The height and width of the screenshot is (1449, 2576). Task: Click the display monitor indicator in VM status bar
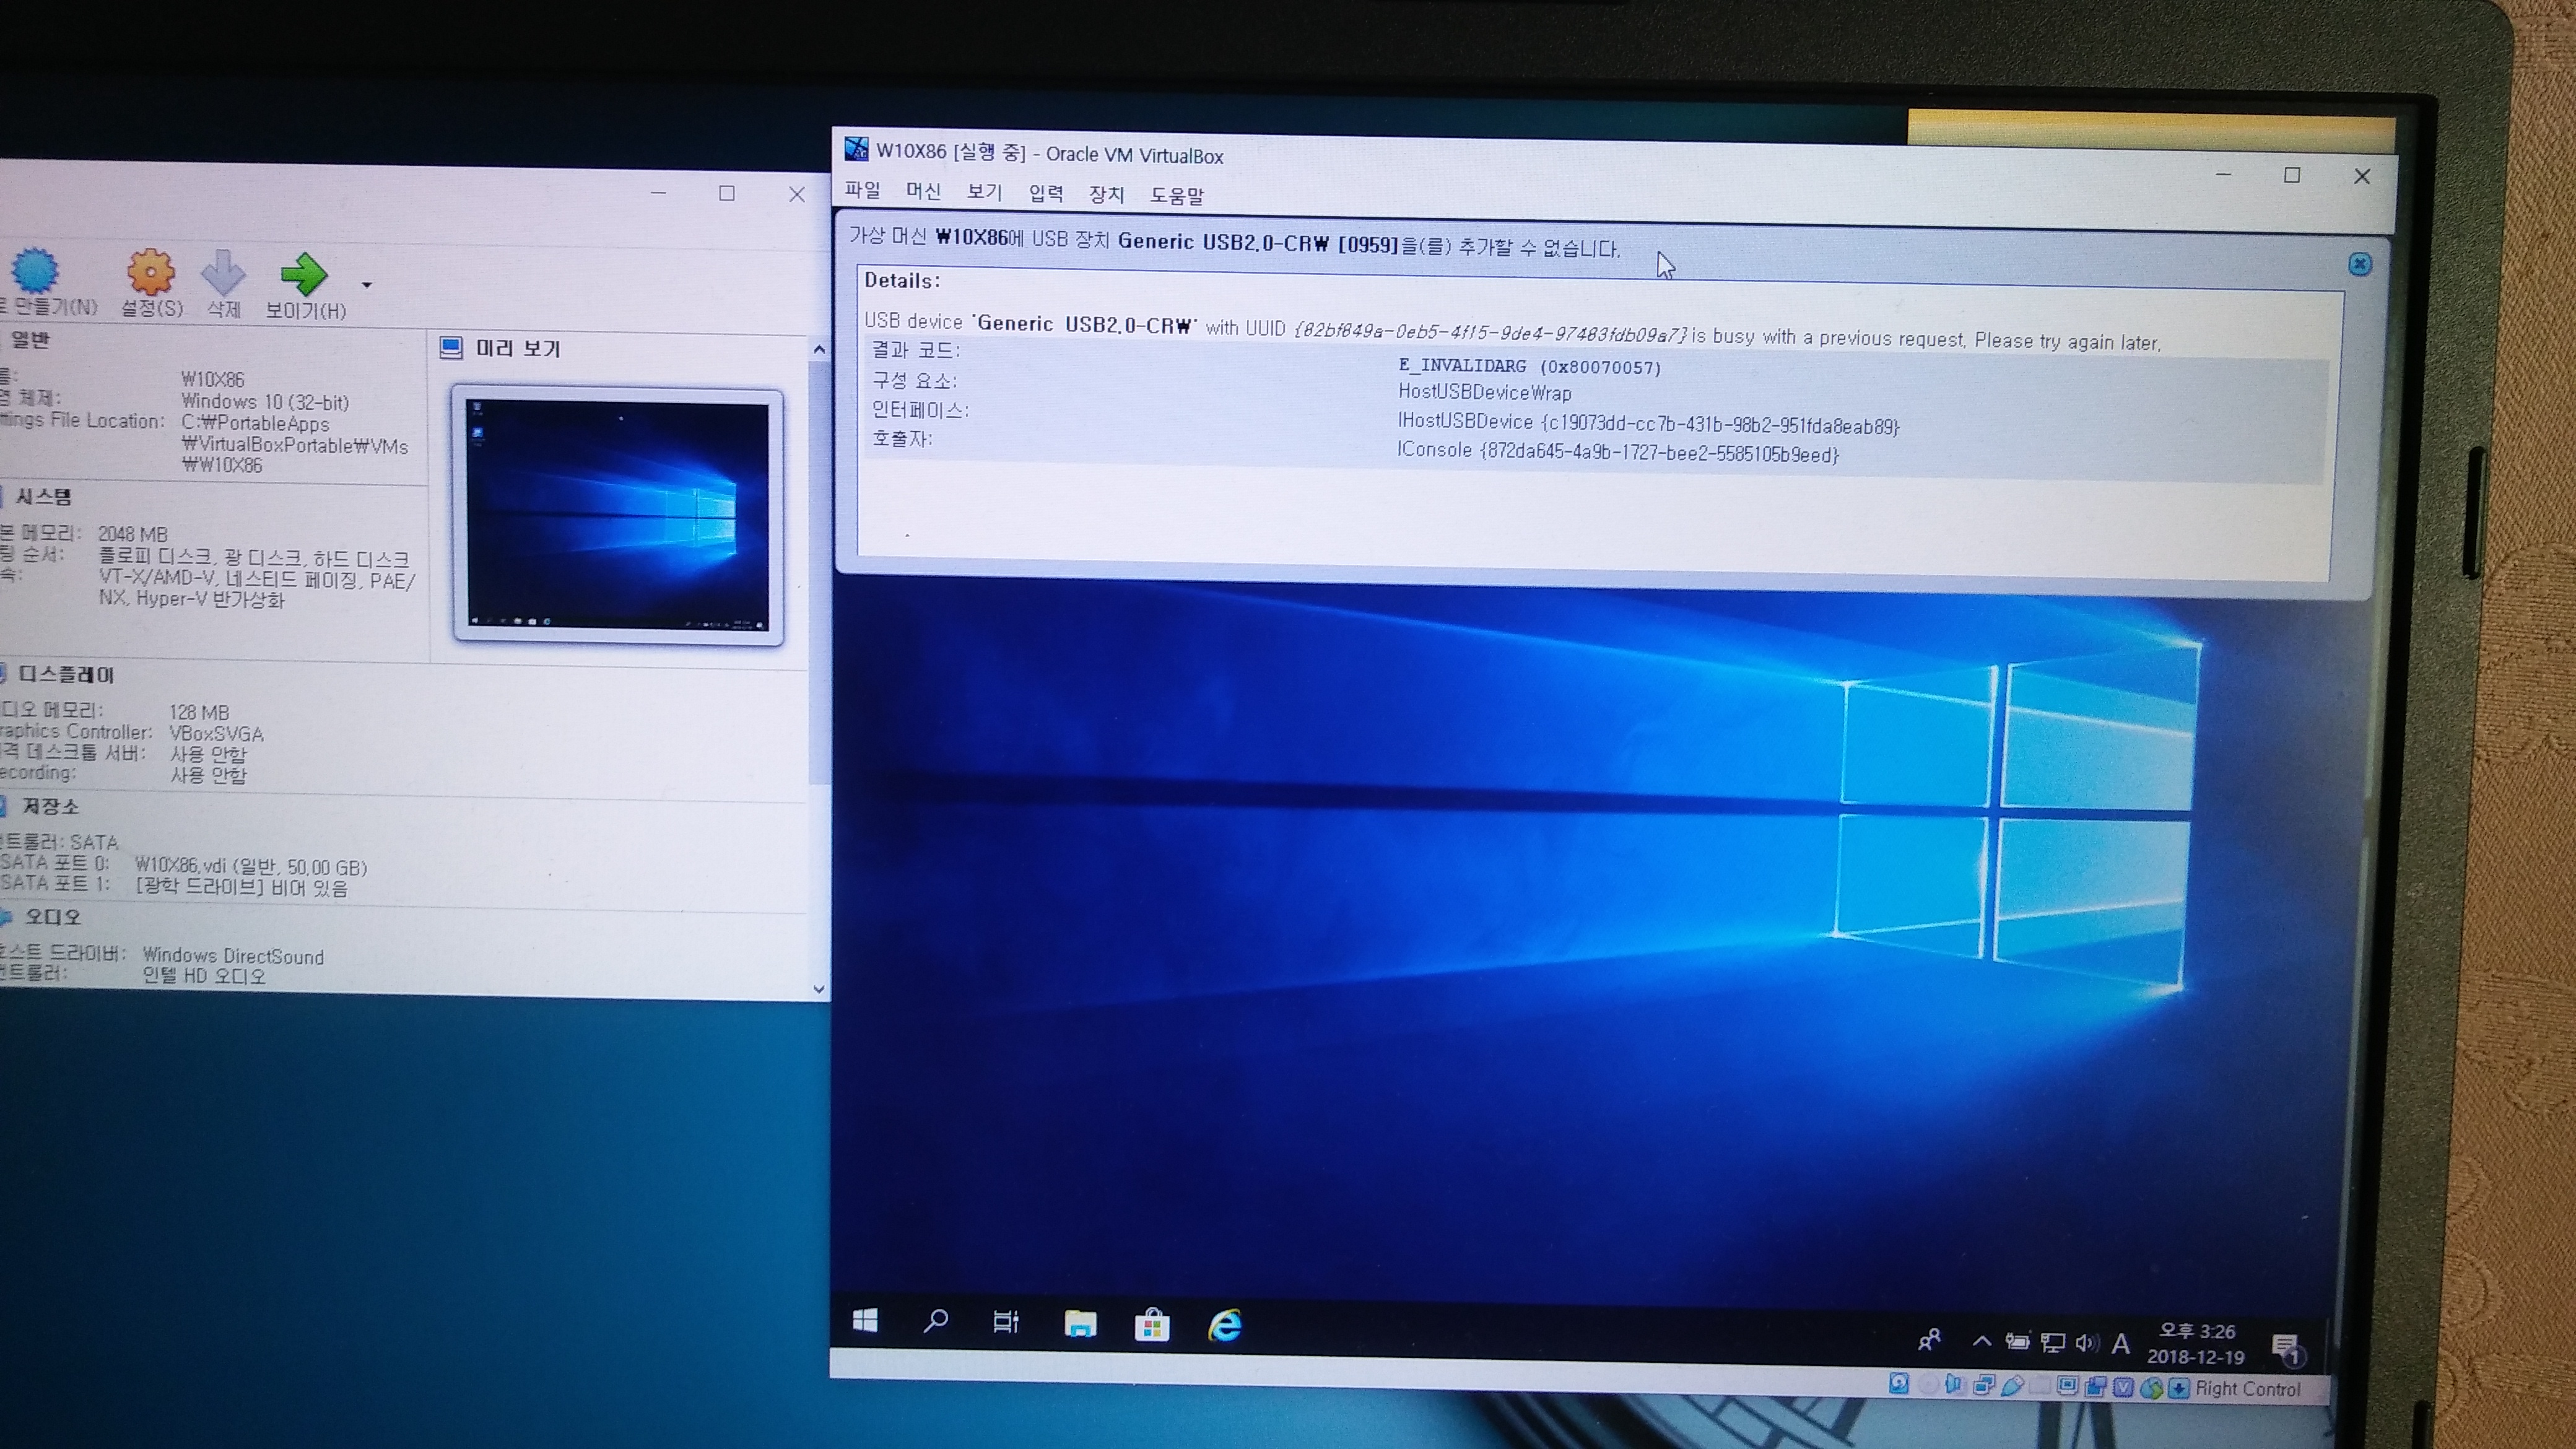click(2068, 1387)
